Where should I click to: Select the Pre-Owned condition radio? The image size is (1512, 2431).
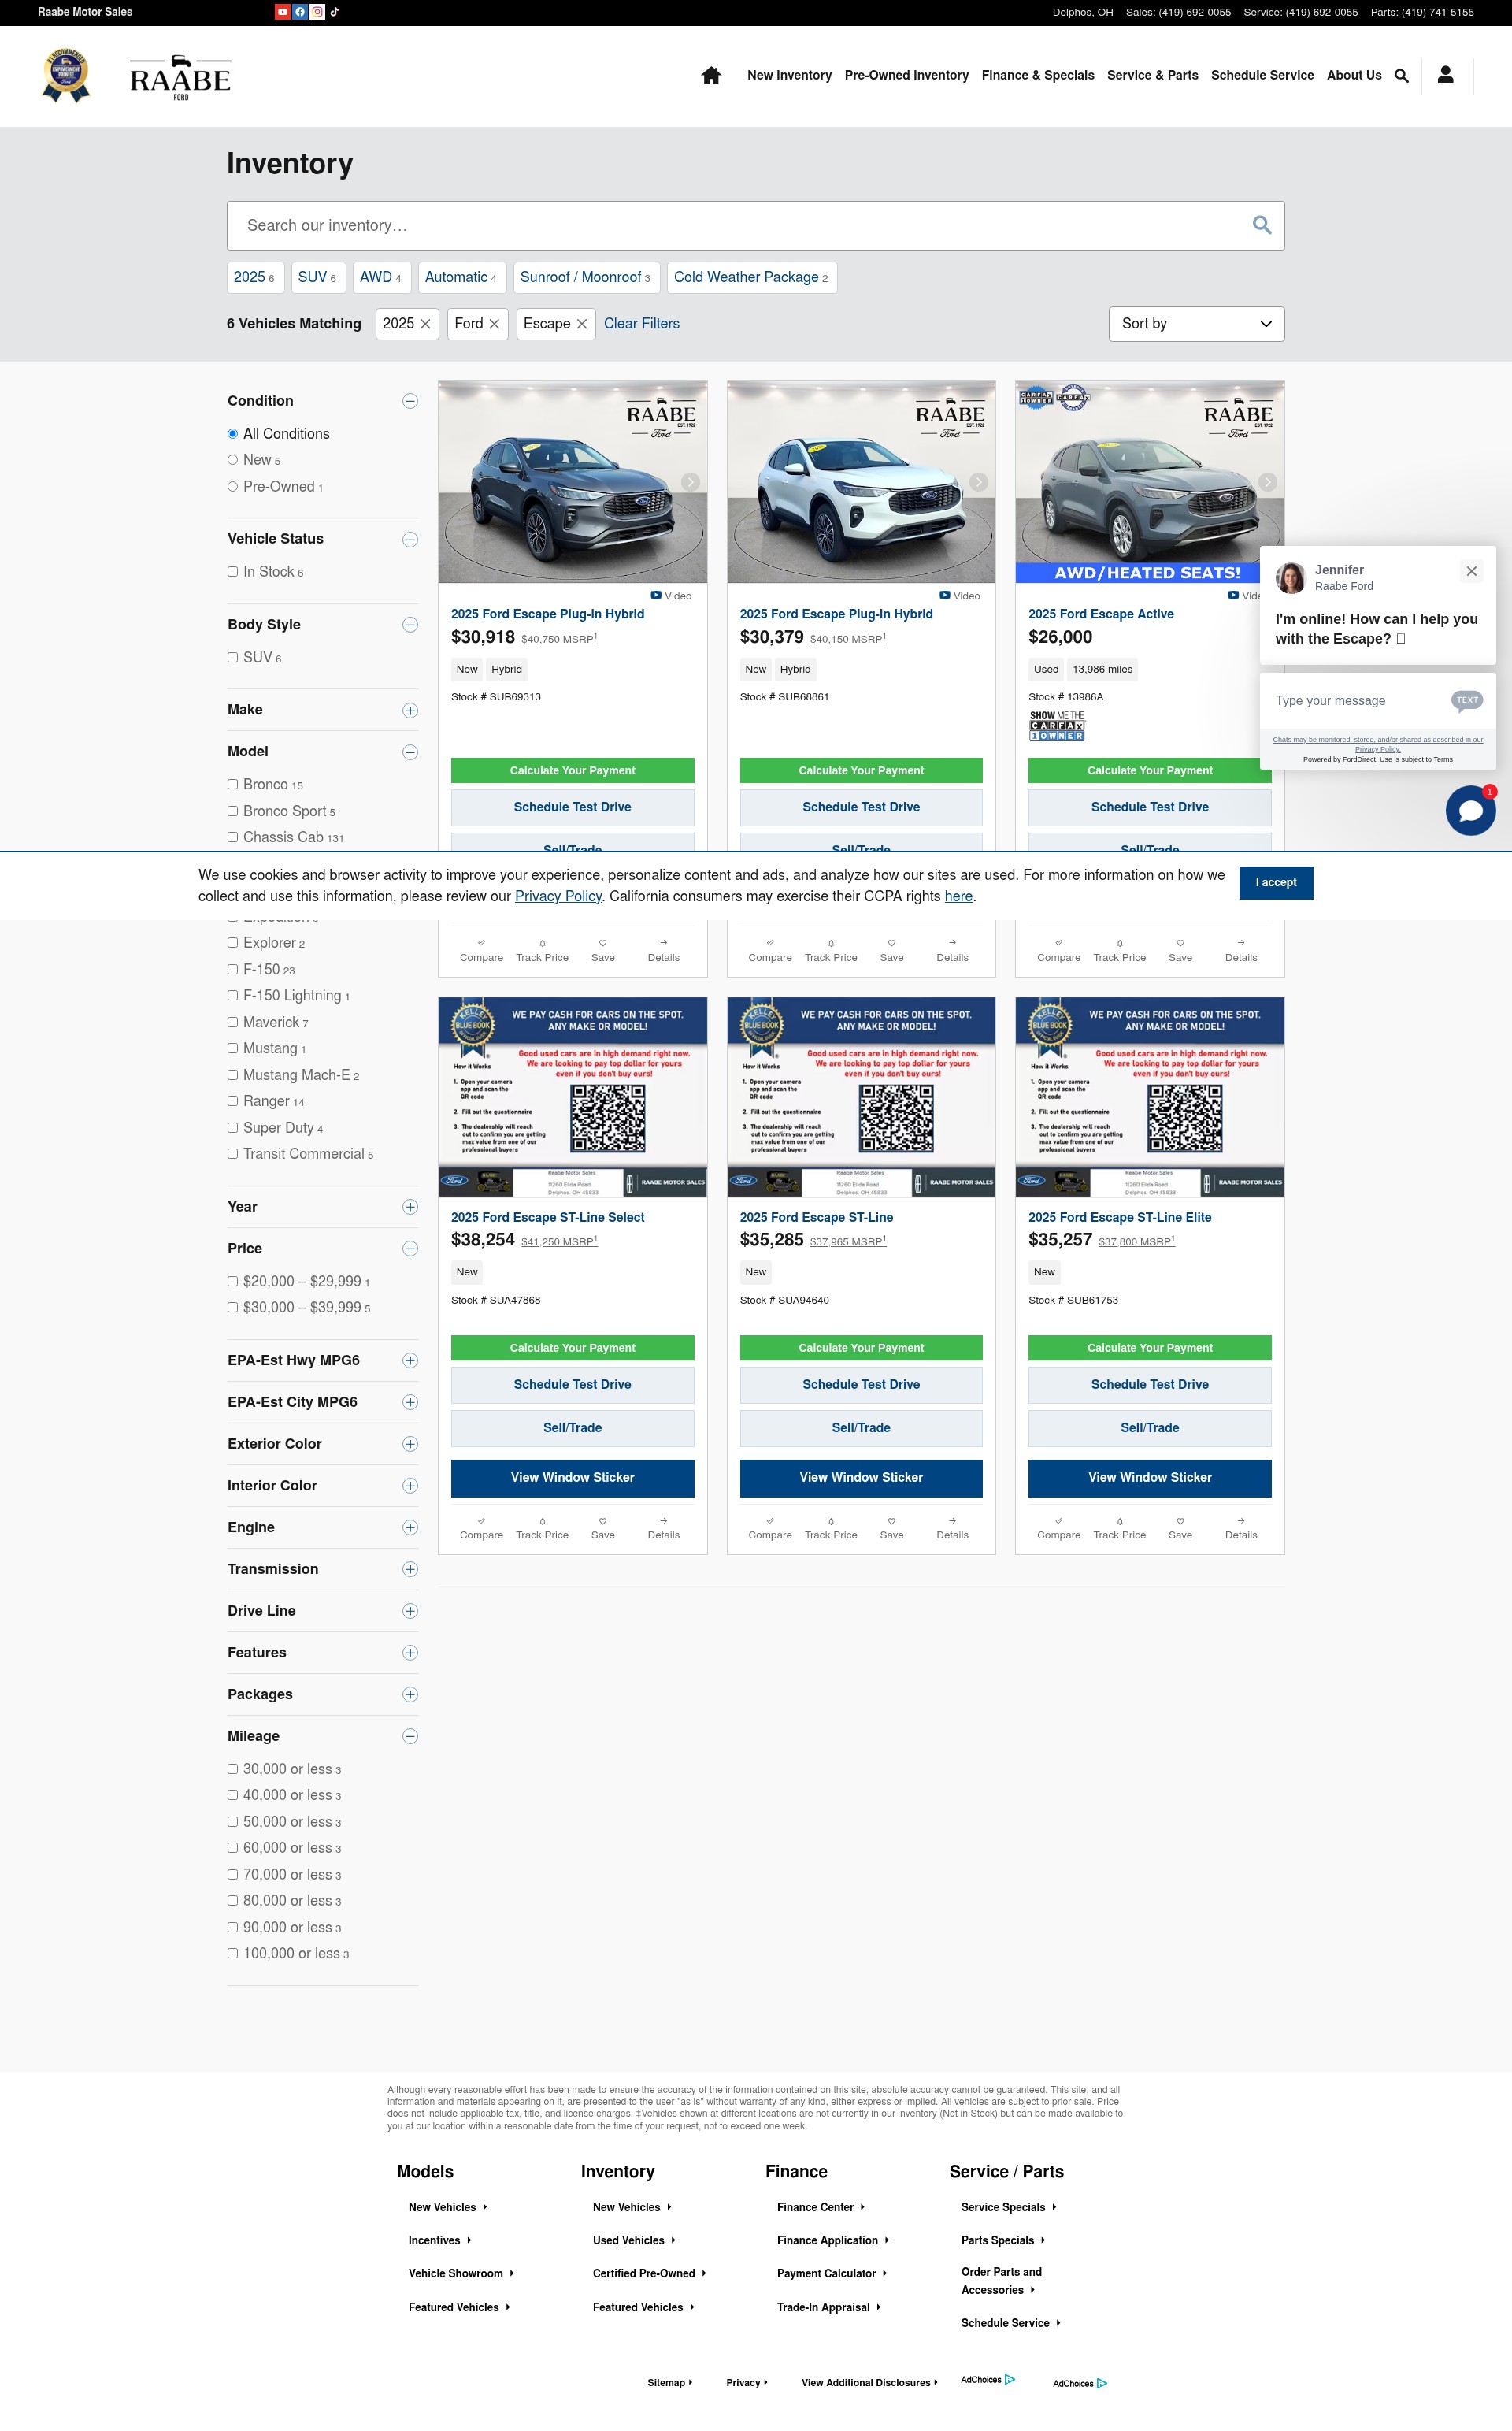232,487
